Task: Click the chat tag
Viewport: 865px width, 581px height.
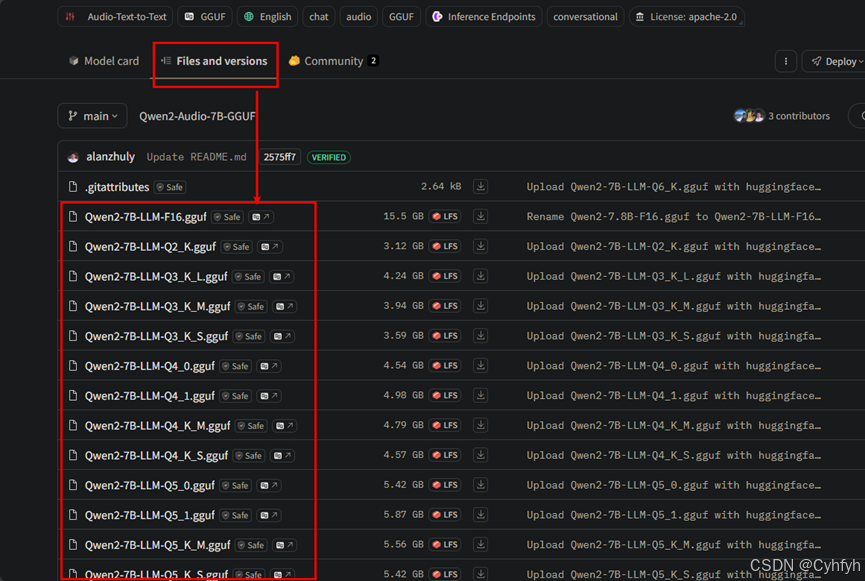Action: pos(318,17)
